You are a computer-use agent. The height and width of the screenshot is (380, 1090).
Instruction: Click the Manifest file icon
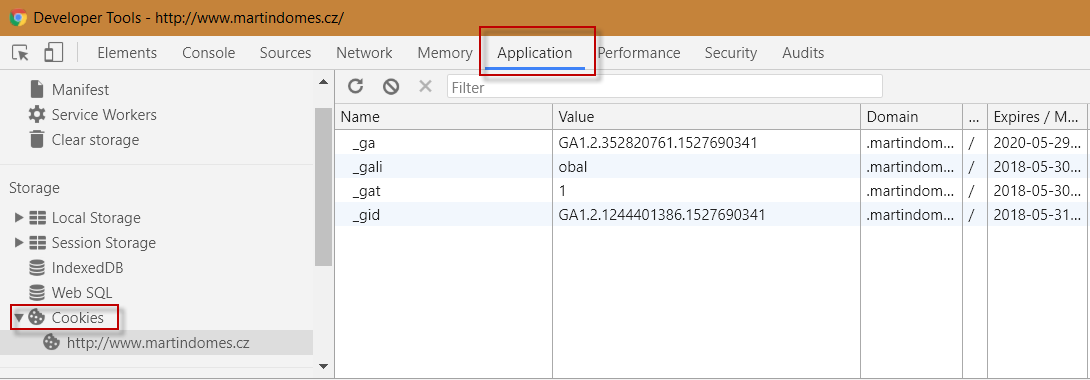[x=38, y=90]
